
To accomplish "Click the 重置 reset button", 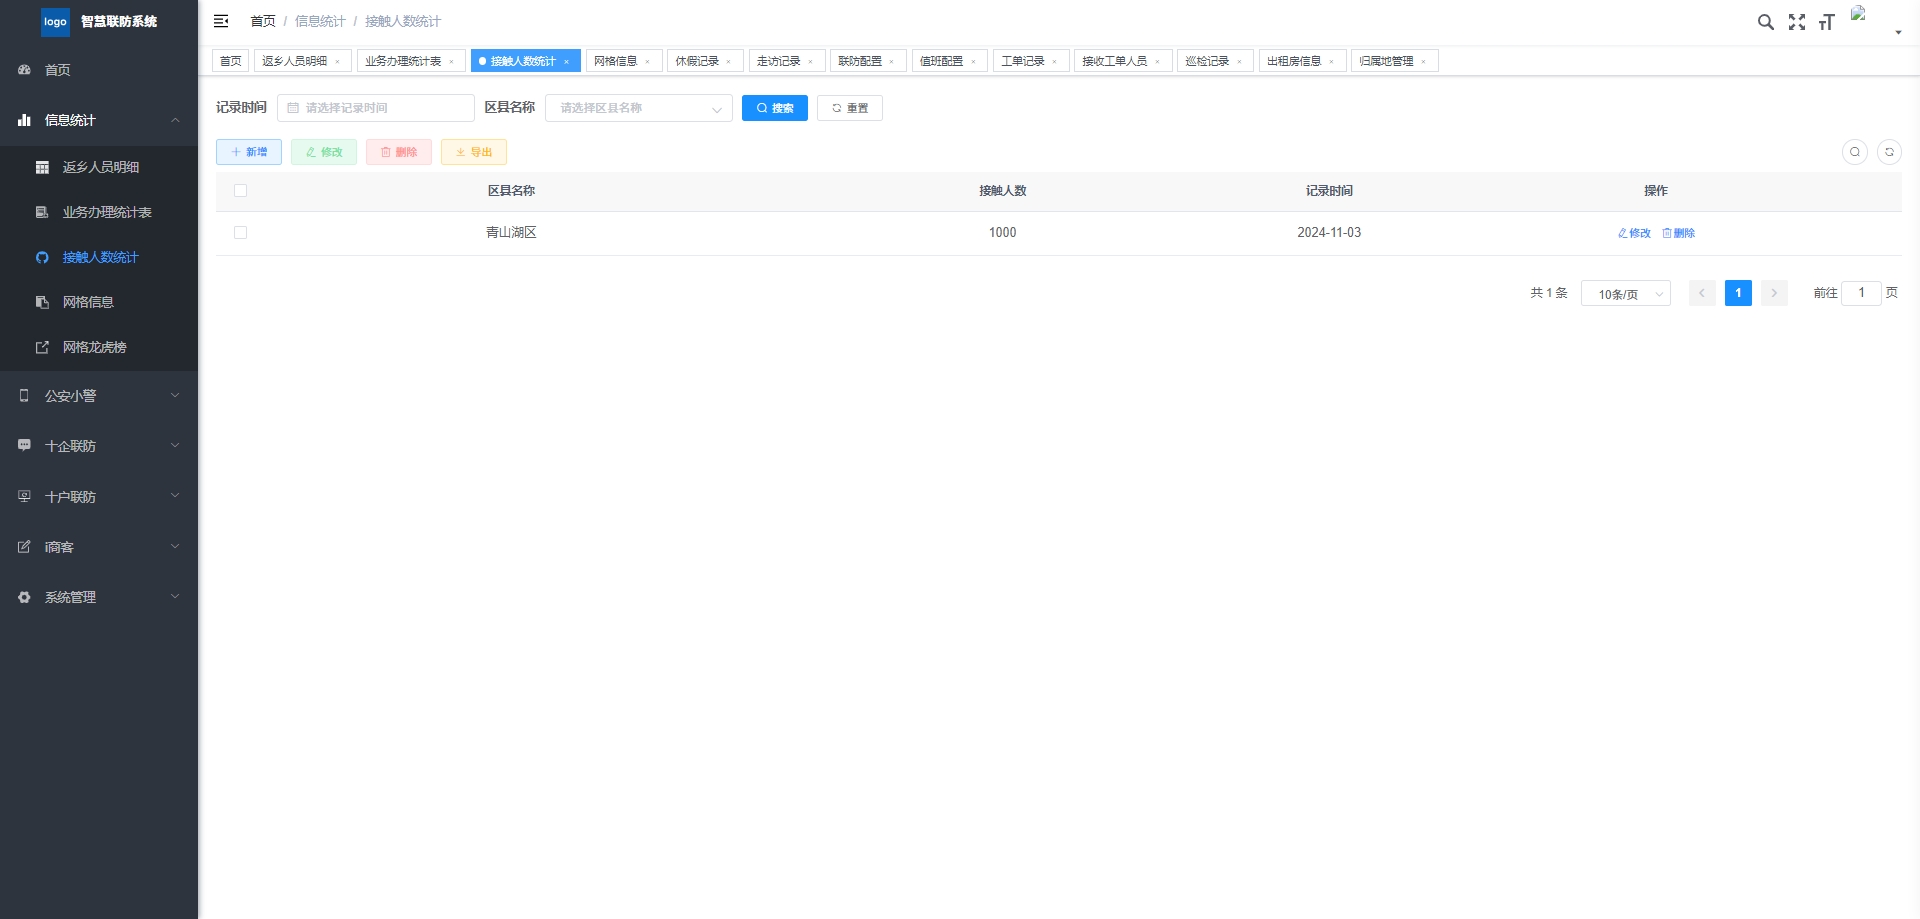I will (850, 108).
